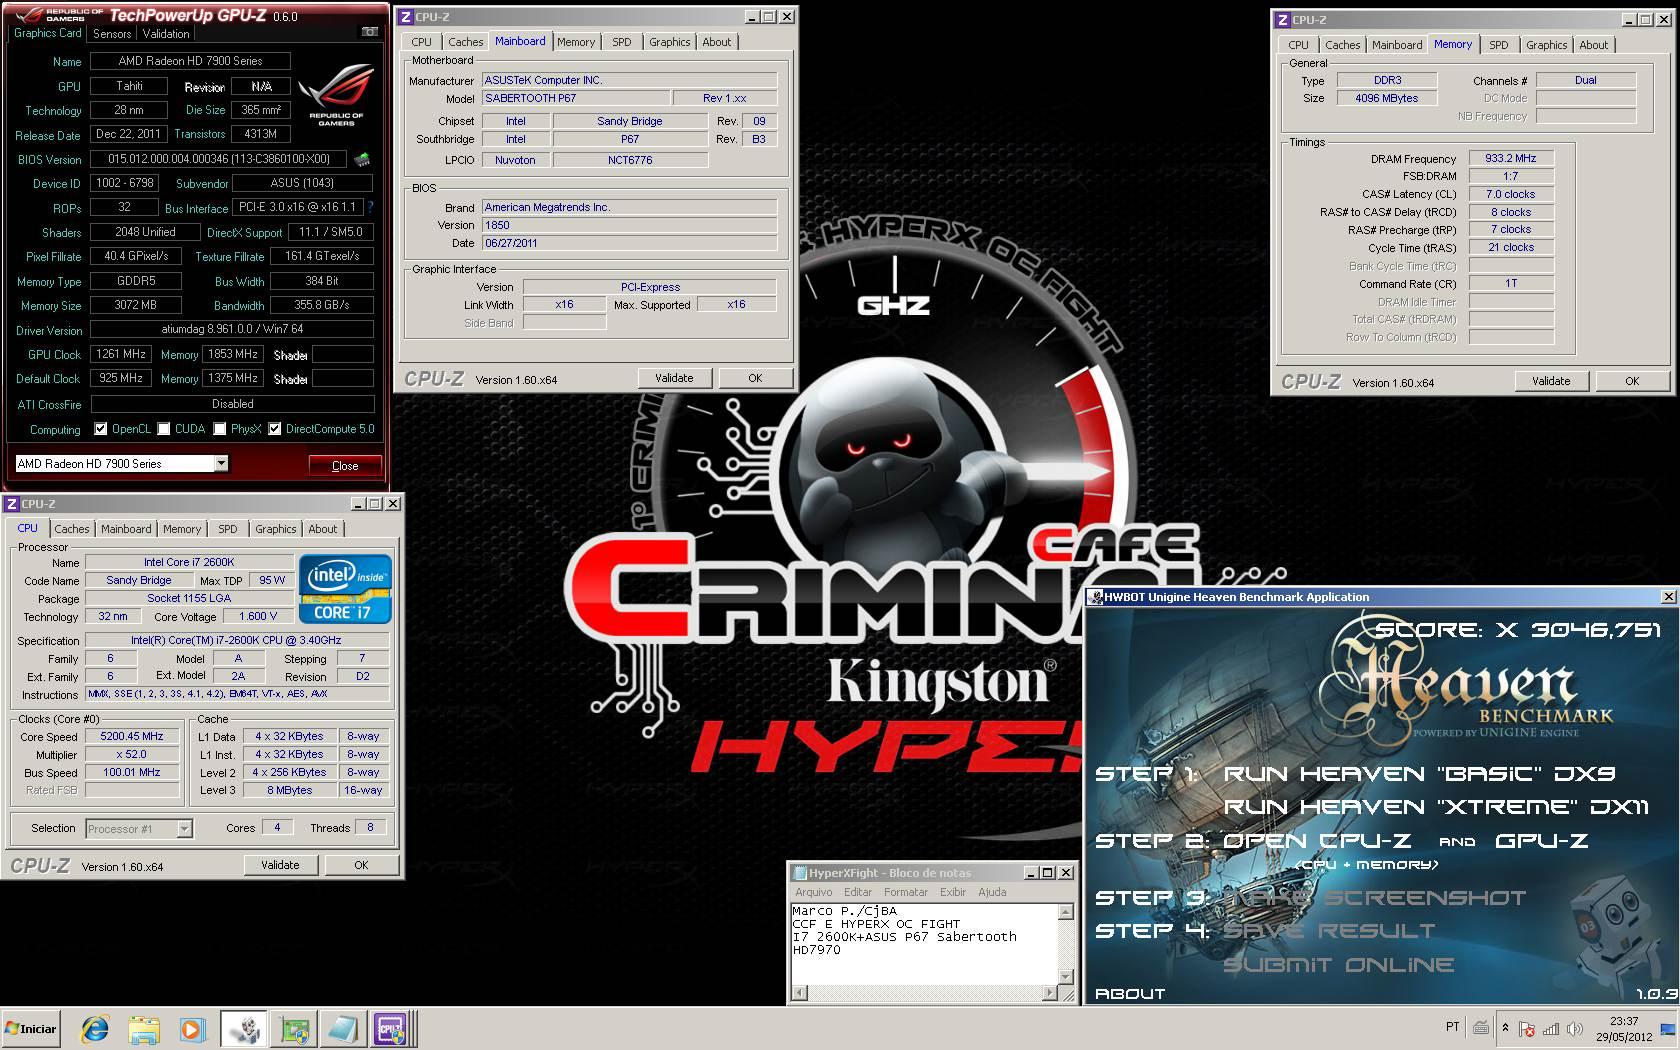Click the Action Center flag tray icon
This screenshot has height=1050, width=1680.
[1527, 1028]
